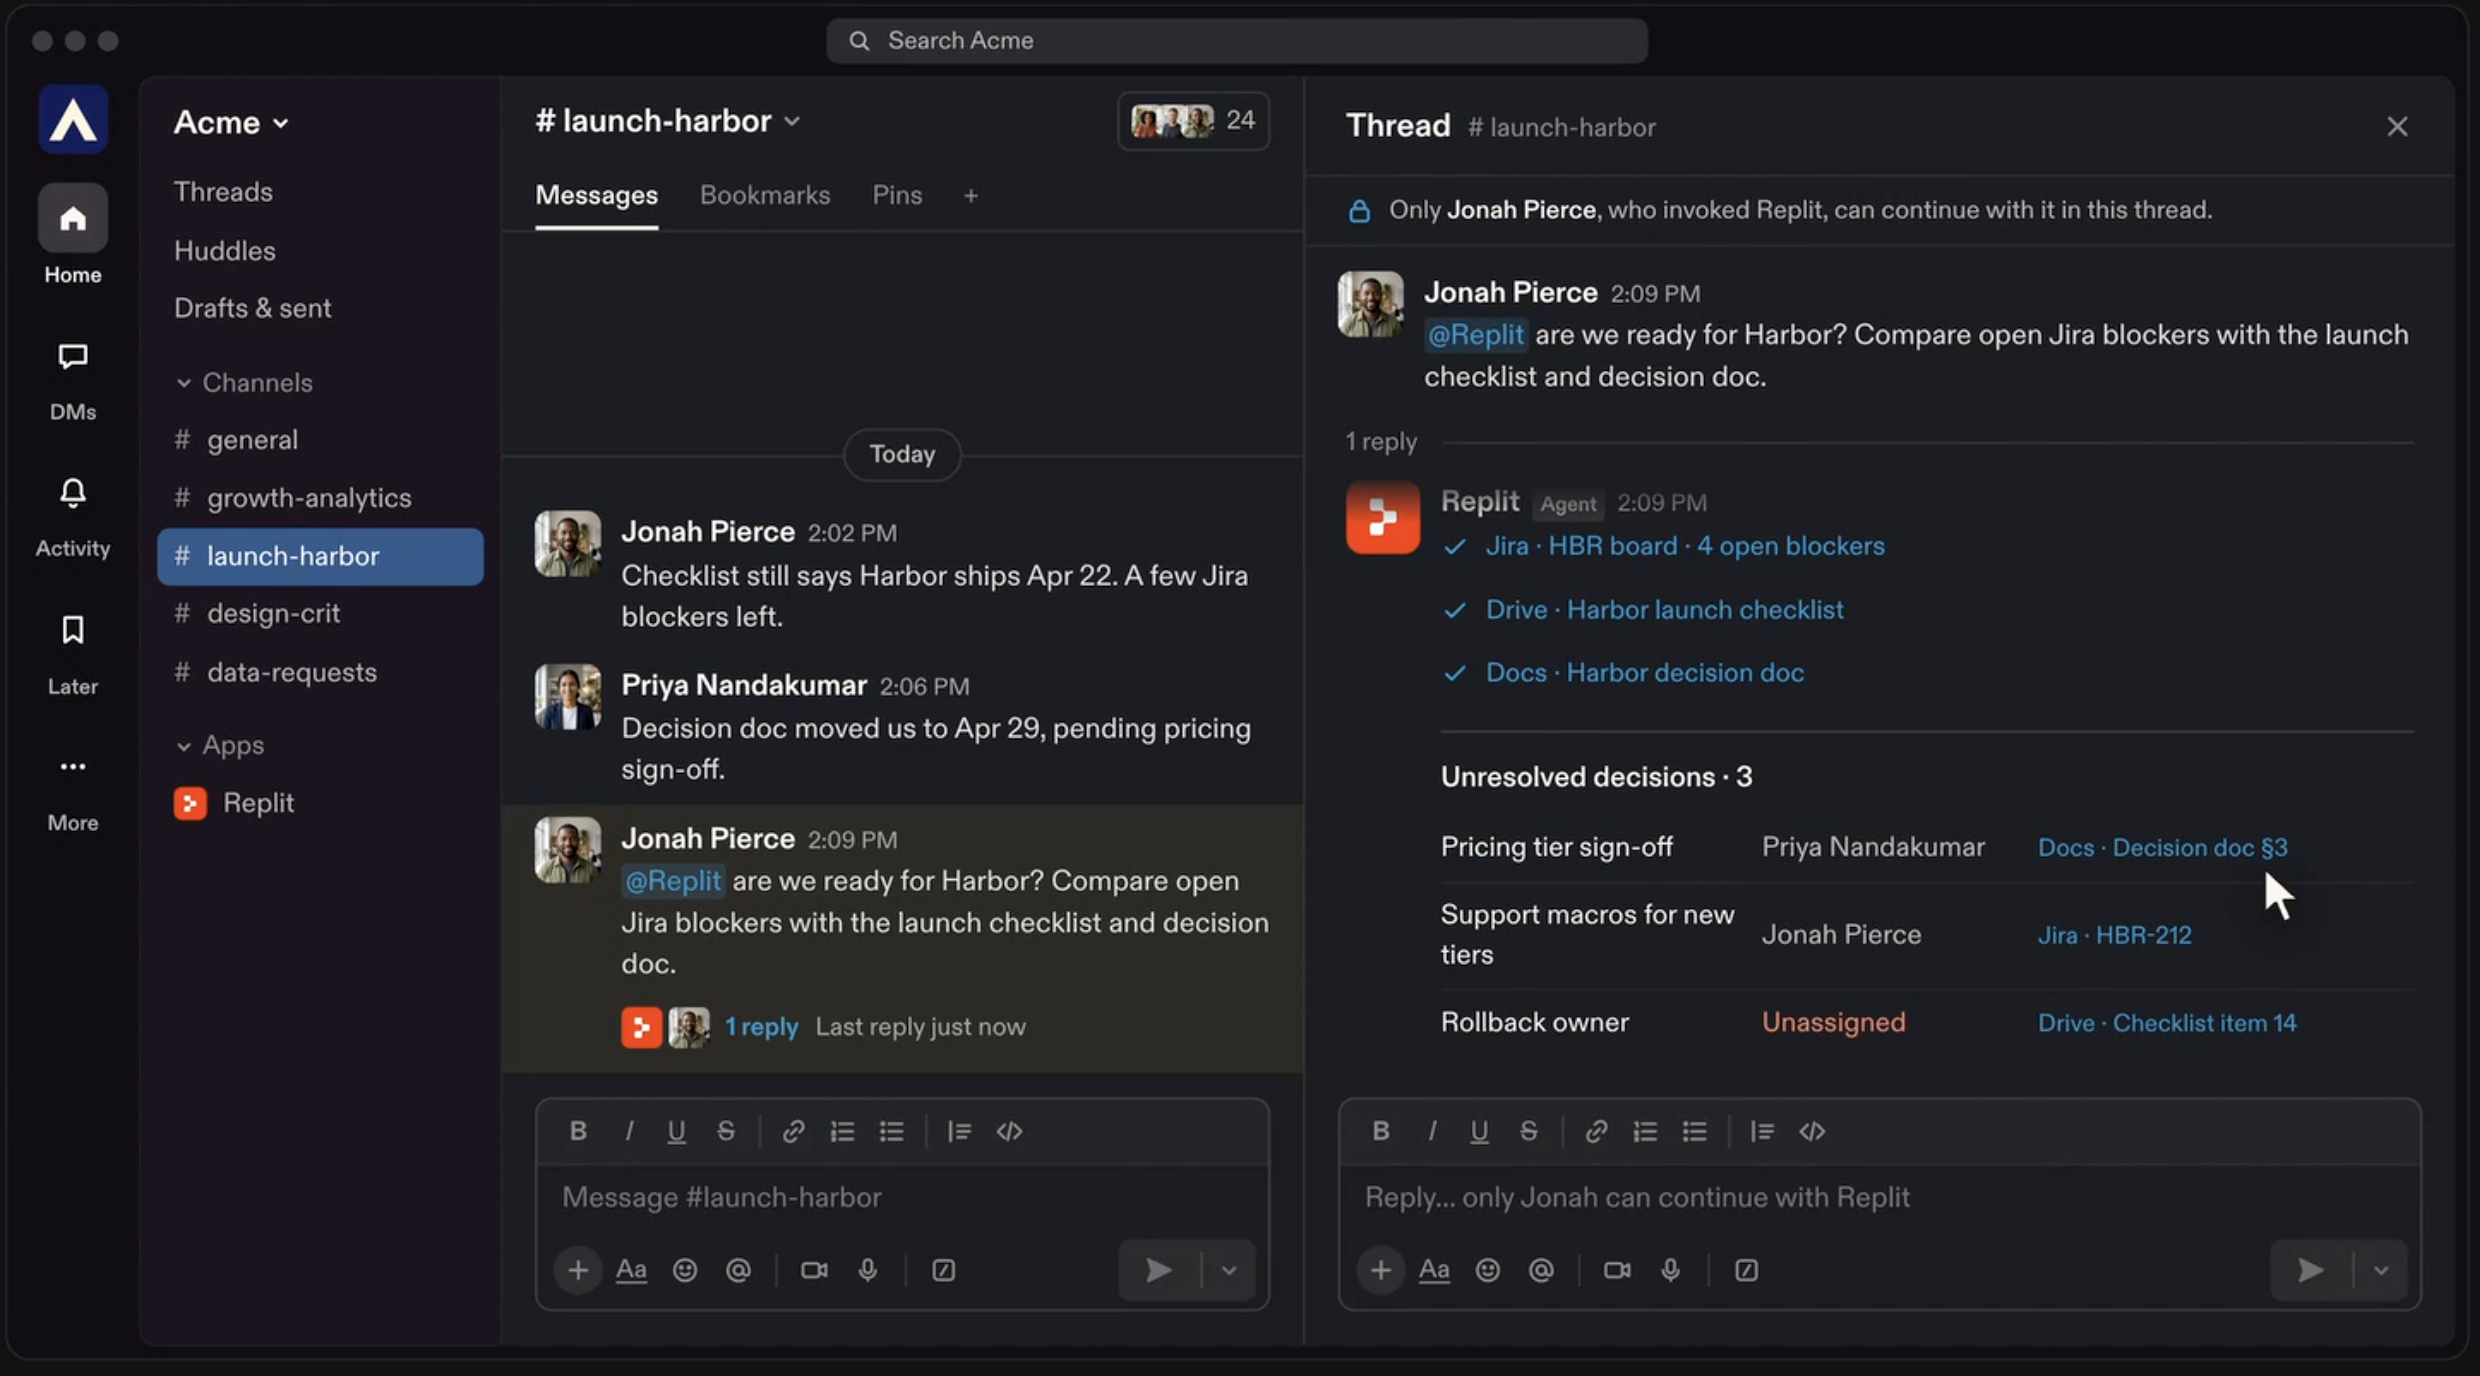Collapse the Apps section
2480x1376 pixels.
click(x=220, y=745)
